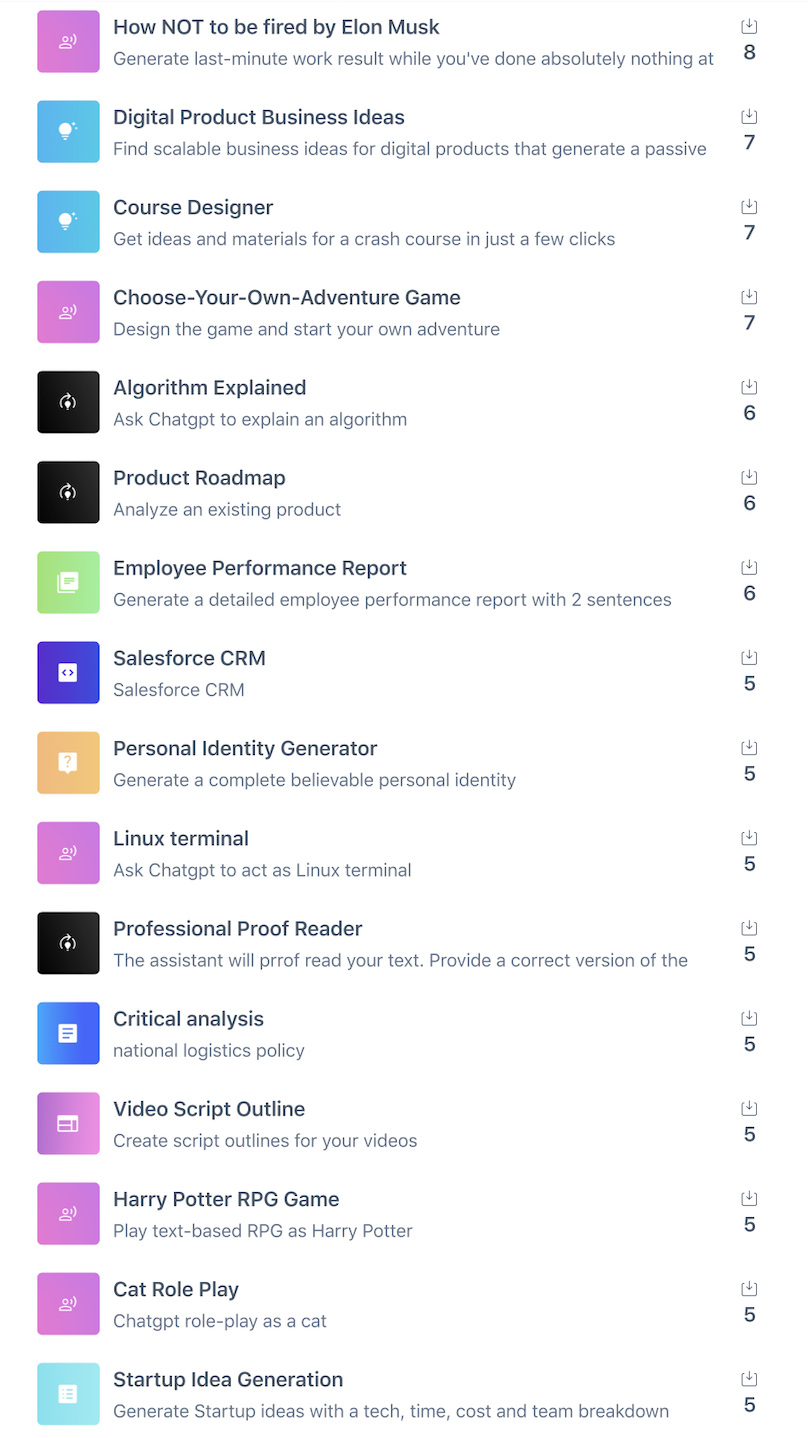Open the Choose-Your-Own-Adventure Game prompt
This screenshot has width=808, height=1438.
point(286,298)
